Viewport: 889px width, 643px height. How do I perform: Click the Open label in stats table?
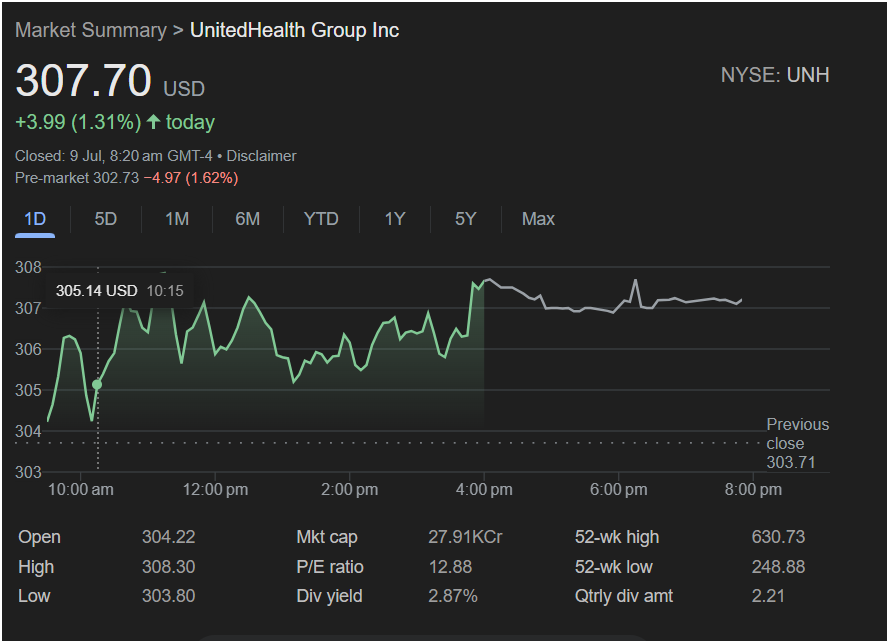click(39, 537)
